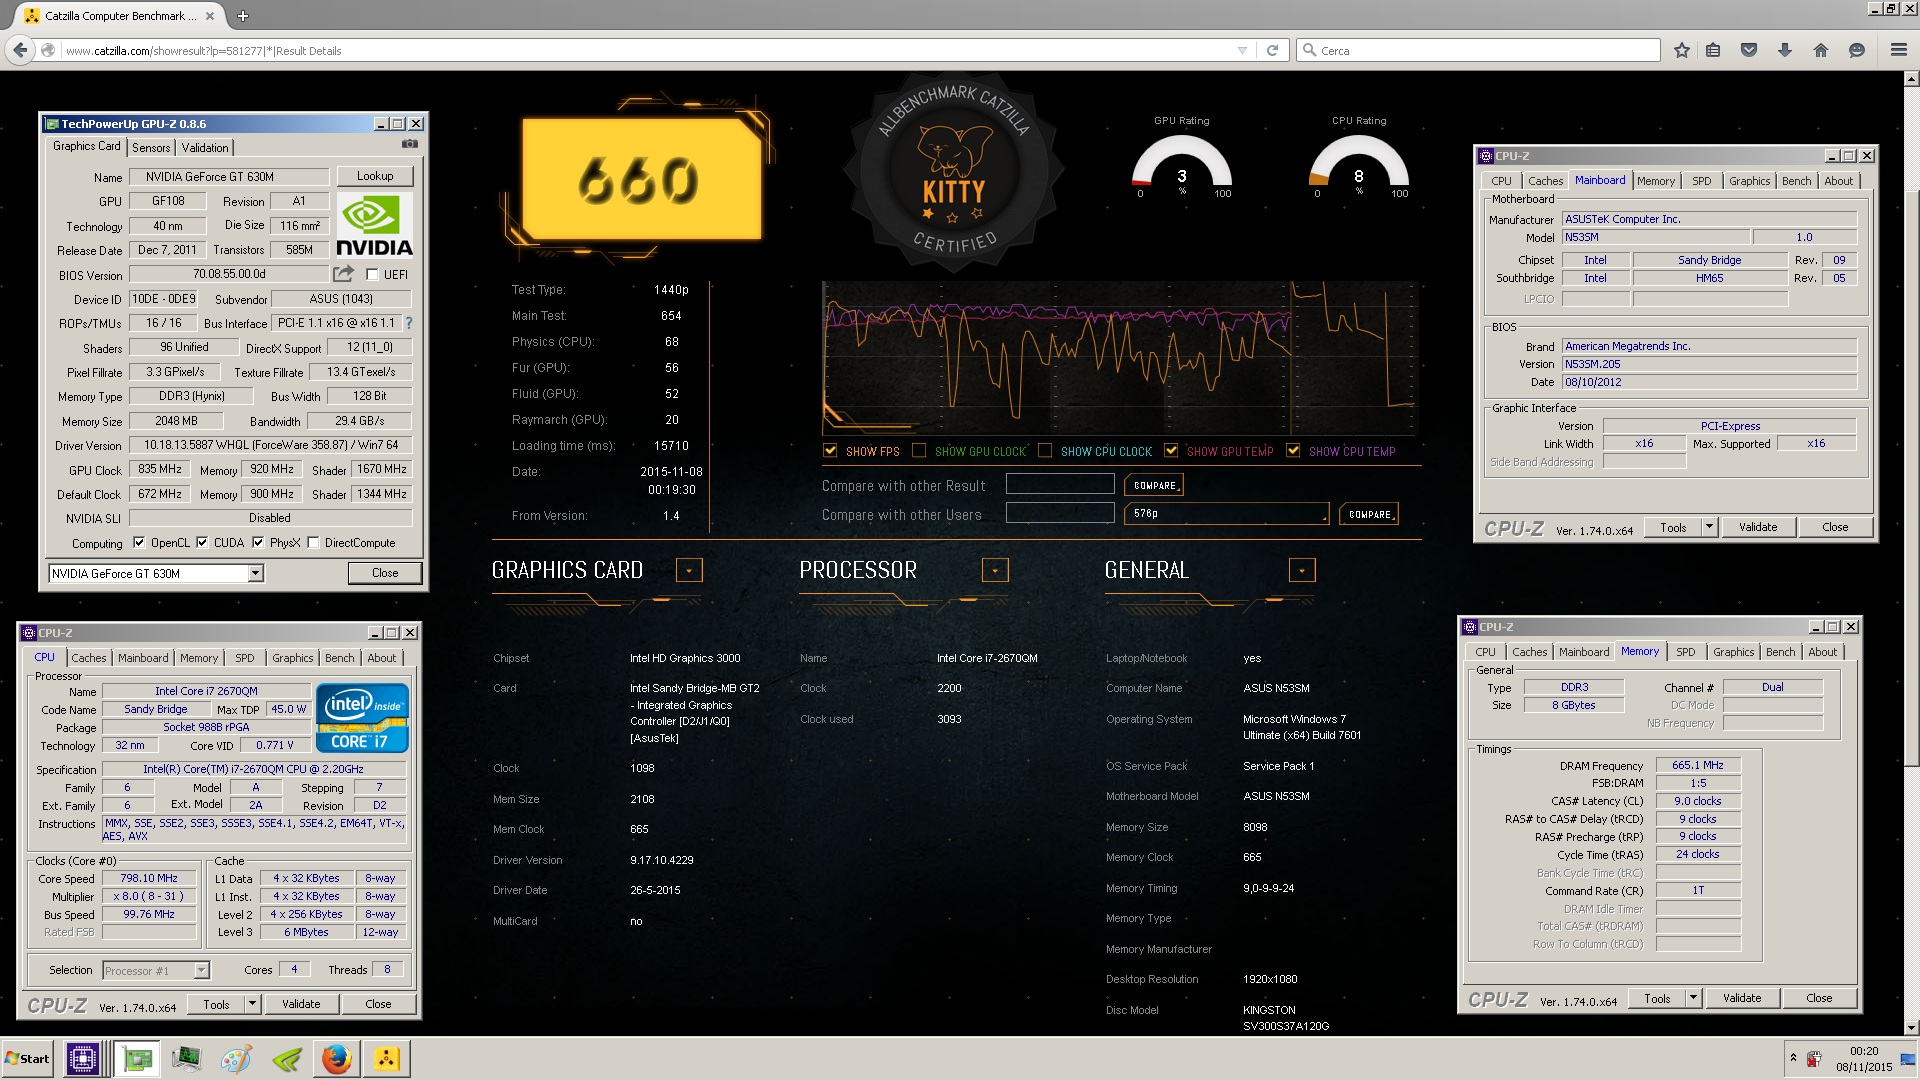
Task: Expand the Tools arrow in the CPU tab window
Action: click(x=252, y=1004)
